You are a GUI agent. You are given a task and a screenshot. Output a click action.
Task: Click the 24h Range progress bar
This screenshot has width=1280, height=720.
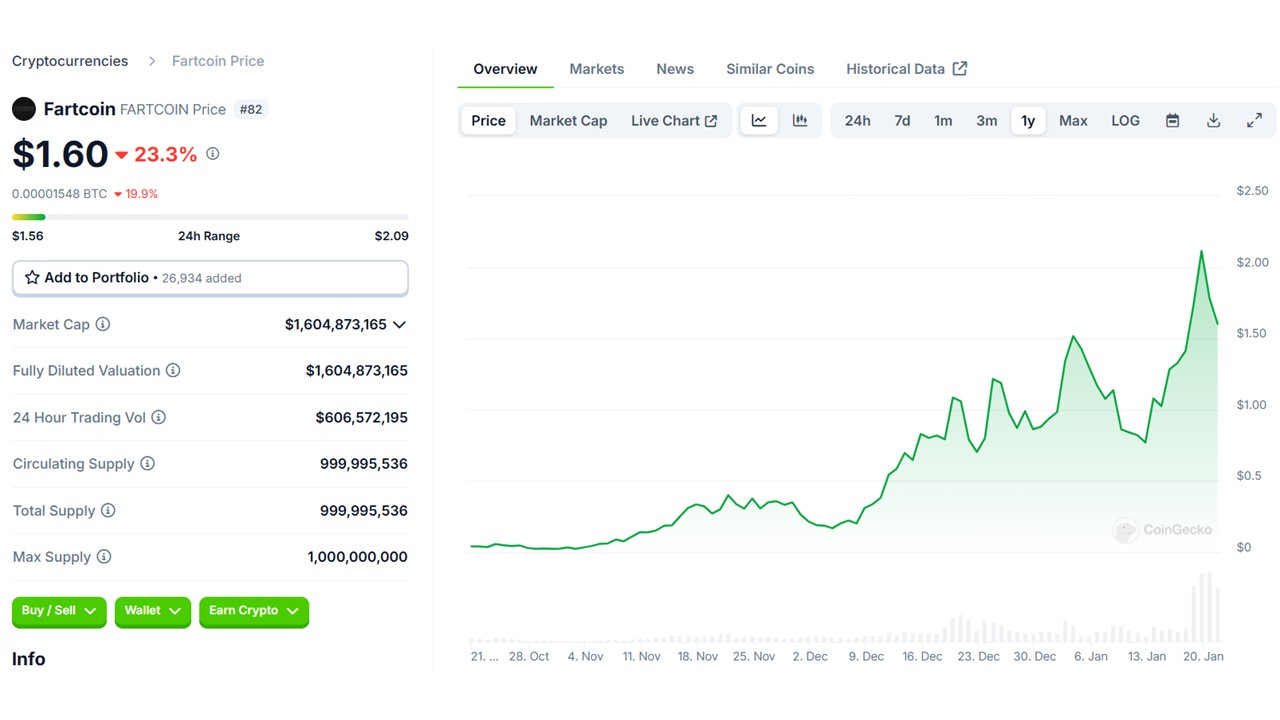(x=210, y=217)
